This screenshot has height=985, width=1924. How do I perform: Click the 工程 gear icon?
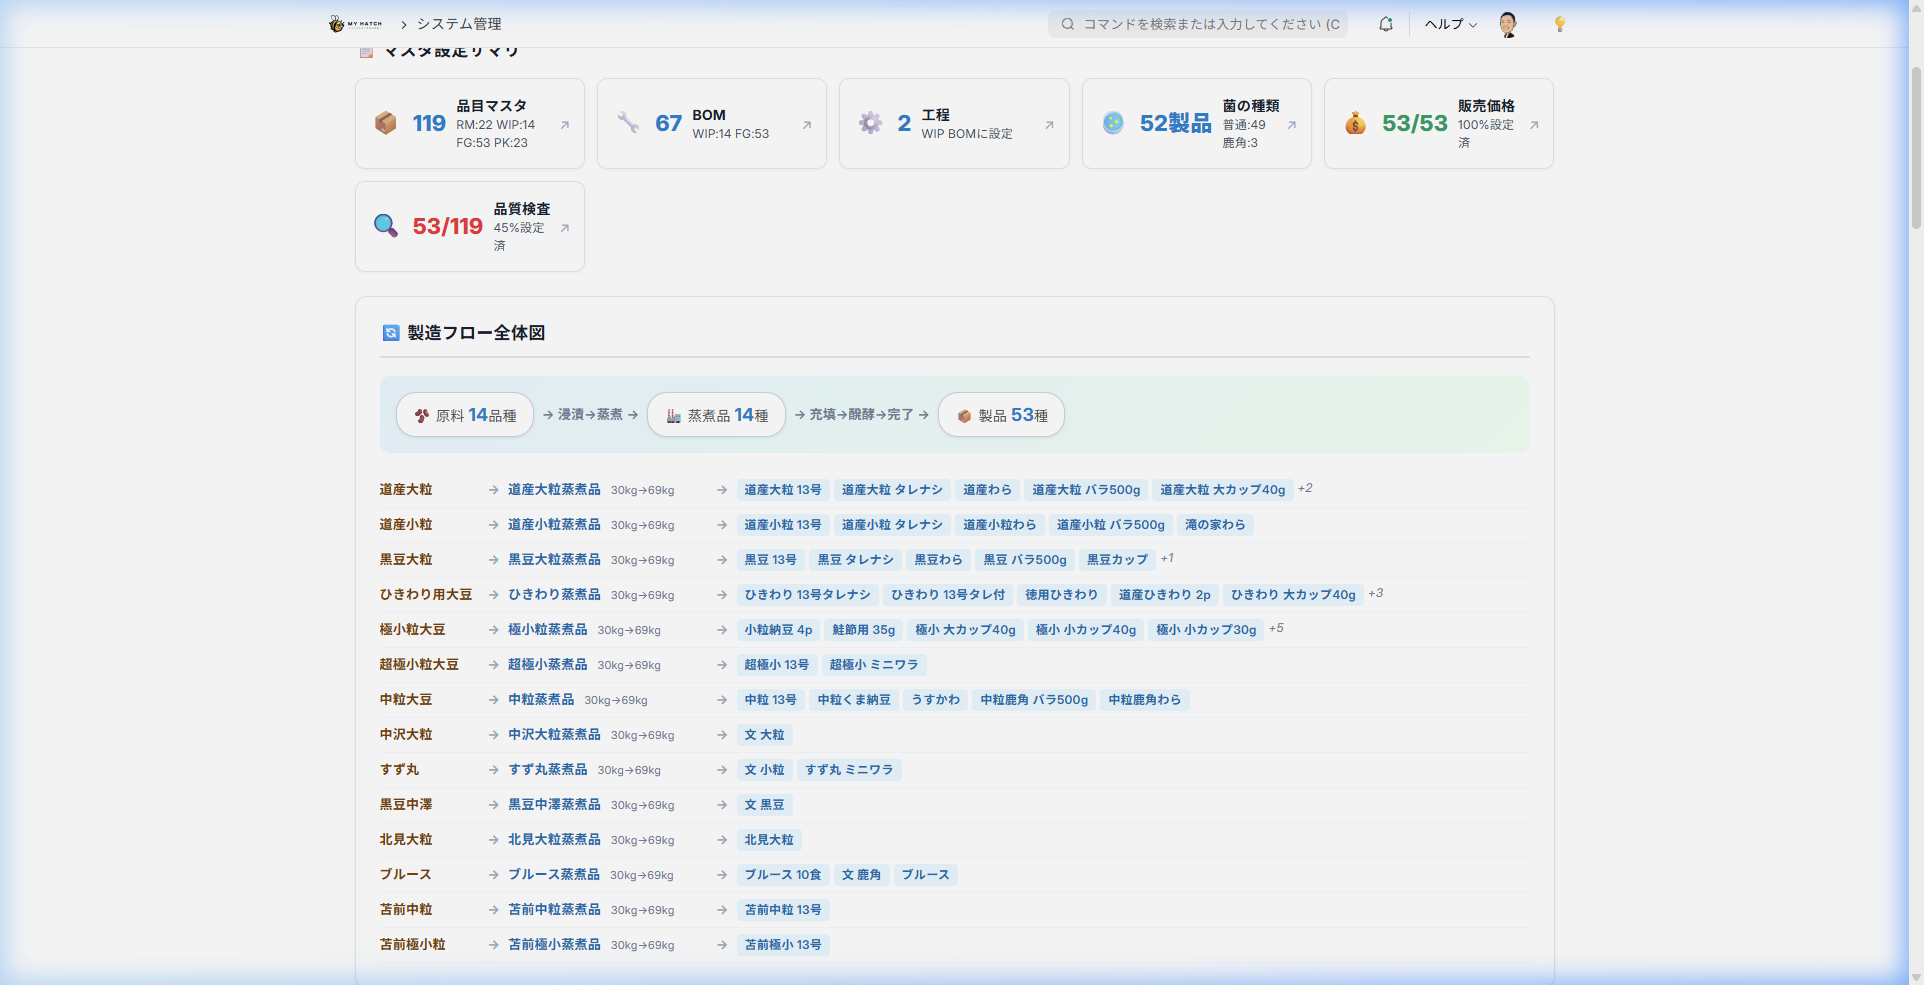click(870, 123)
